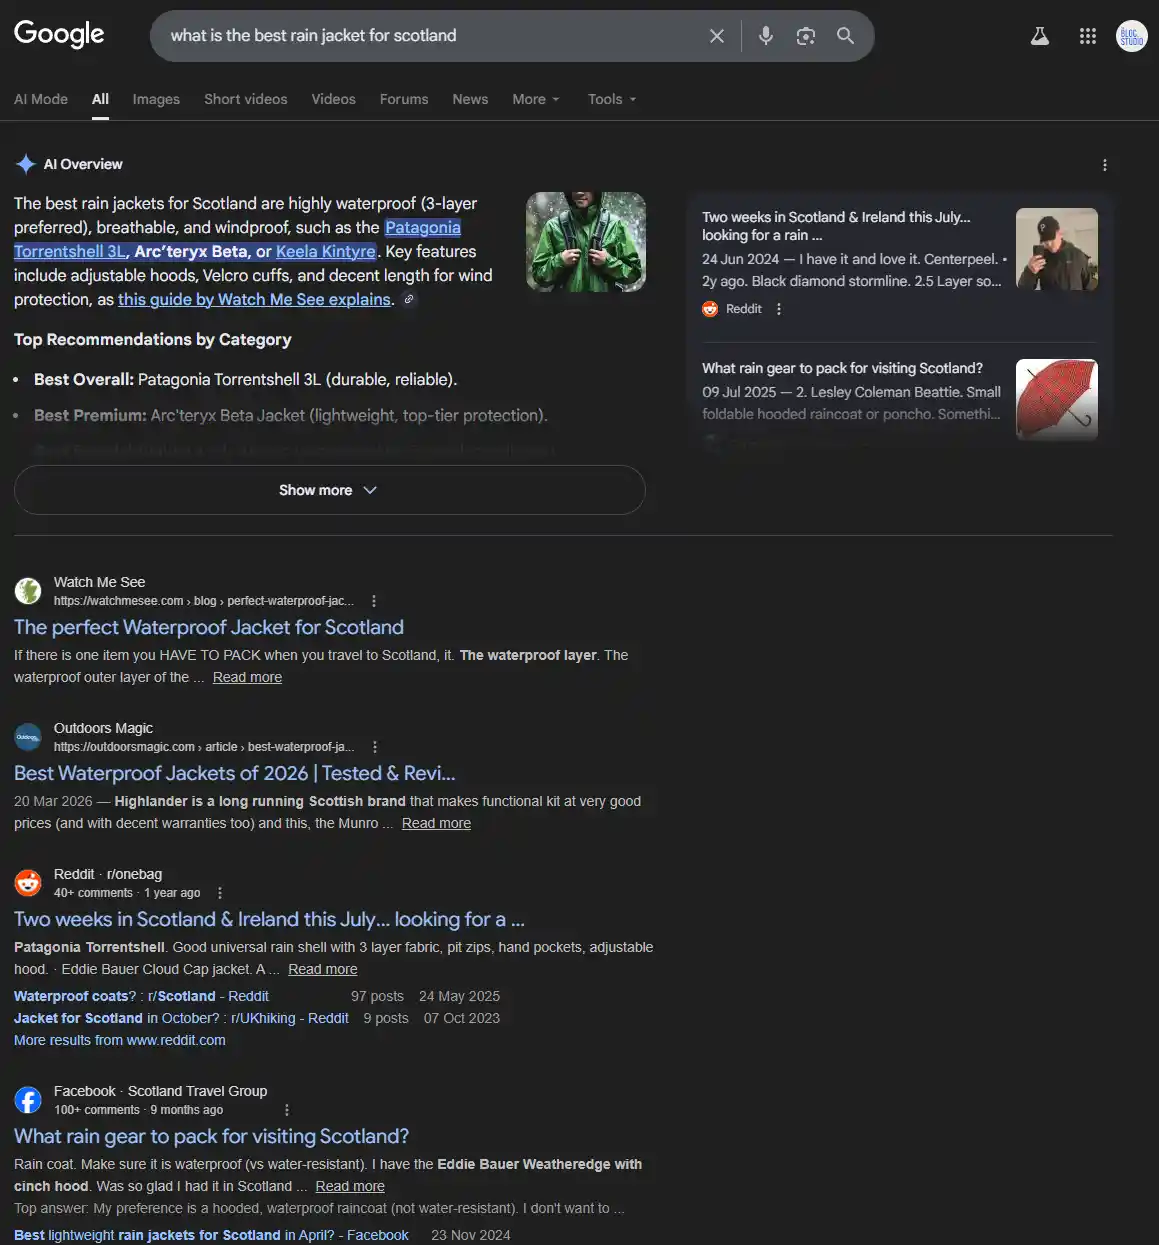Open more options for Watch Me See result

(x=374, y=601)
